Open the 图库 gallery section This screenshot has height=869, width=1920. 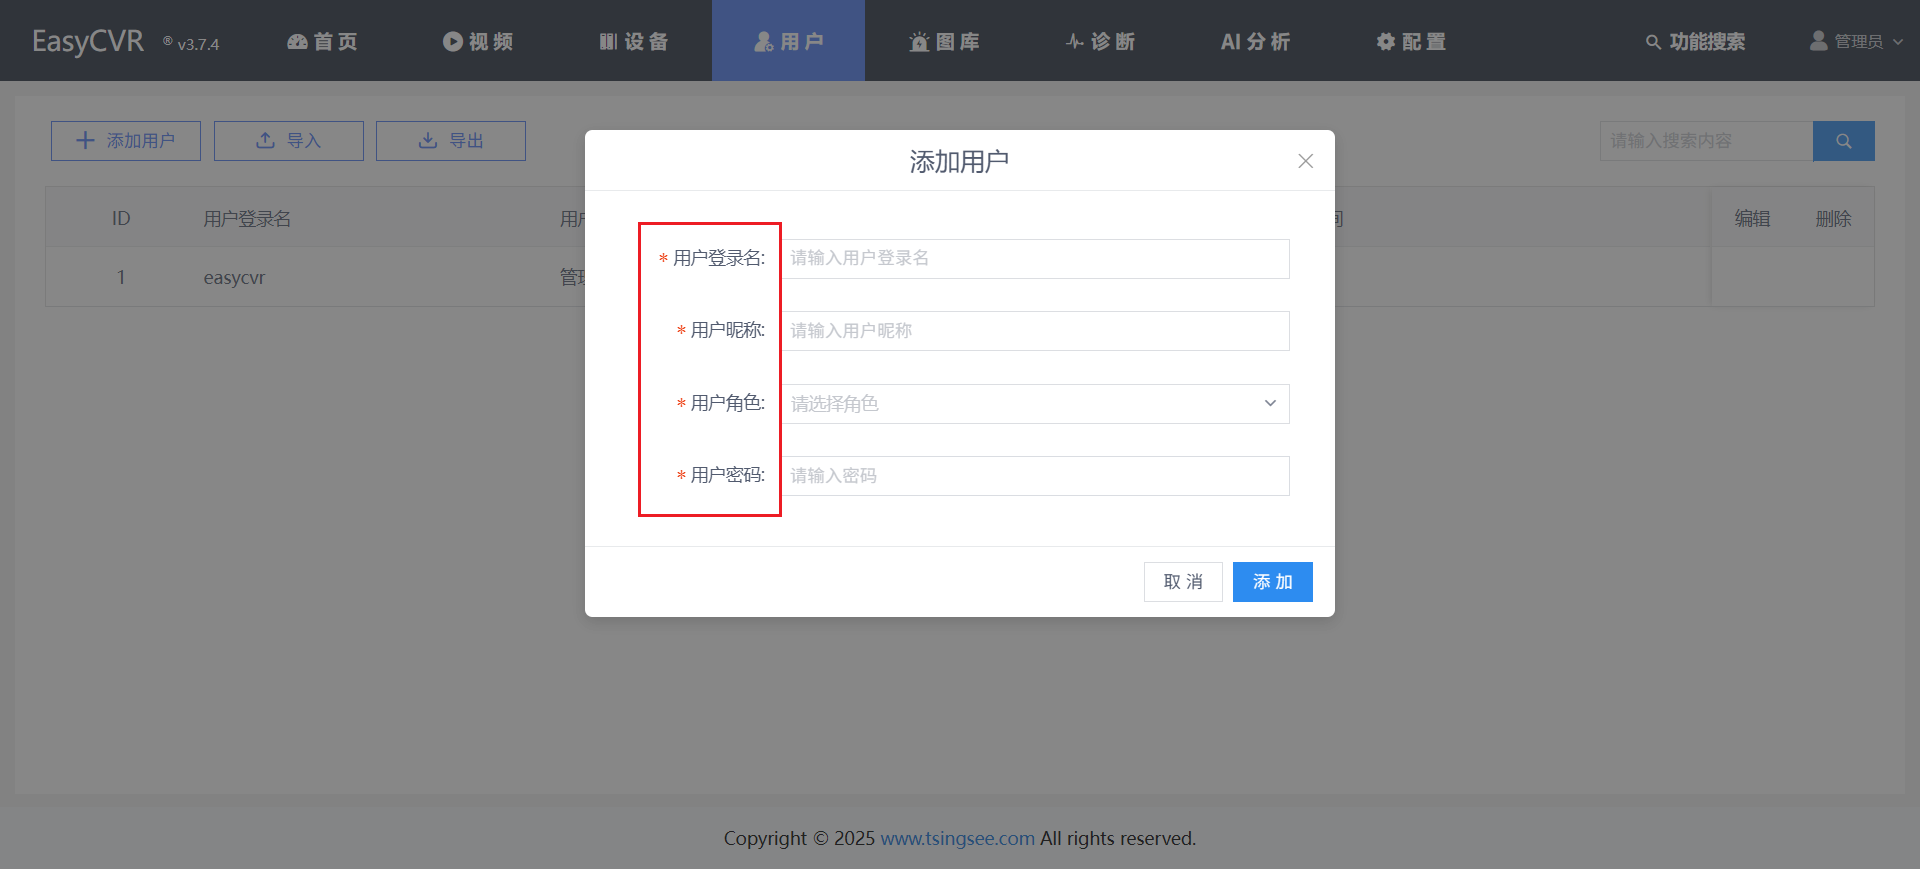(x=944, y=41)
